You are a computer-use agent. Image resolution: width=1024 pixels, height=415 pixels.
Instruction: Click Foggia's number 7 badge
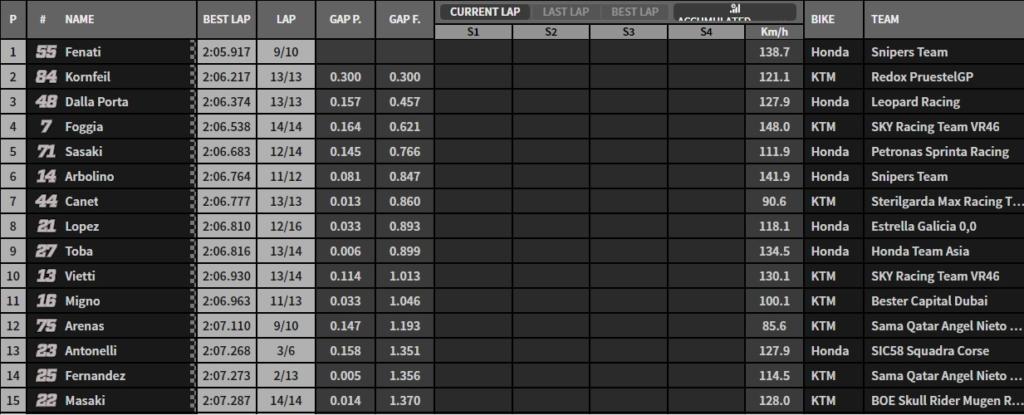click(44, 127)
